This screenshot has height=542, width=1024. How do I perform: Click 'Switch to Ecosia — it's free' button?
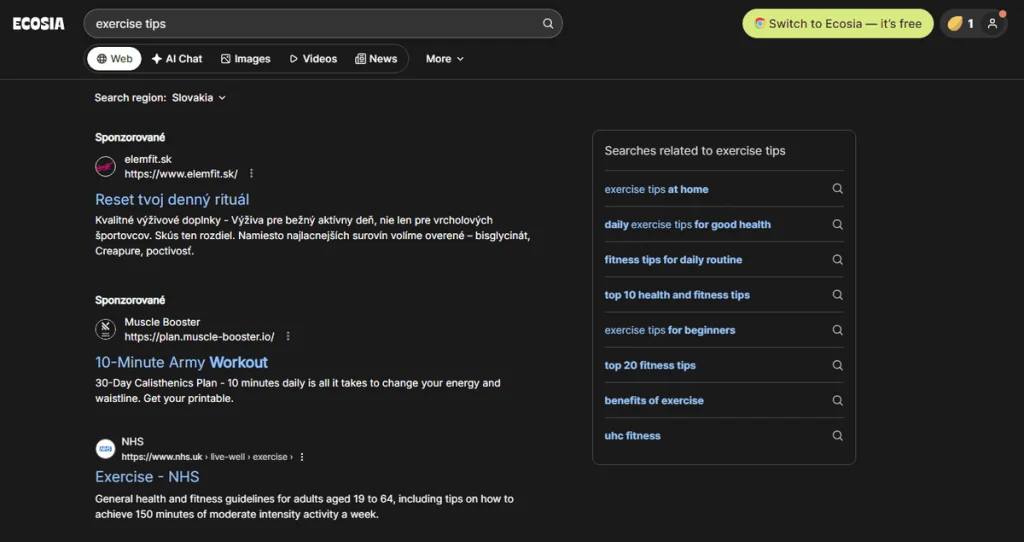click(838, 24)
